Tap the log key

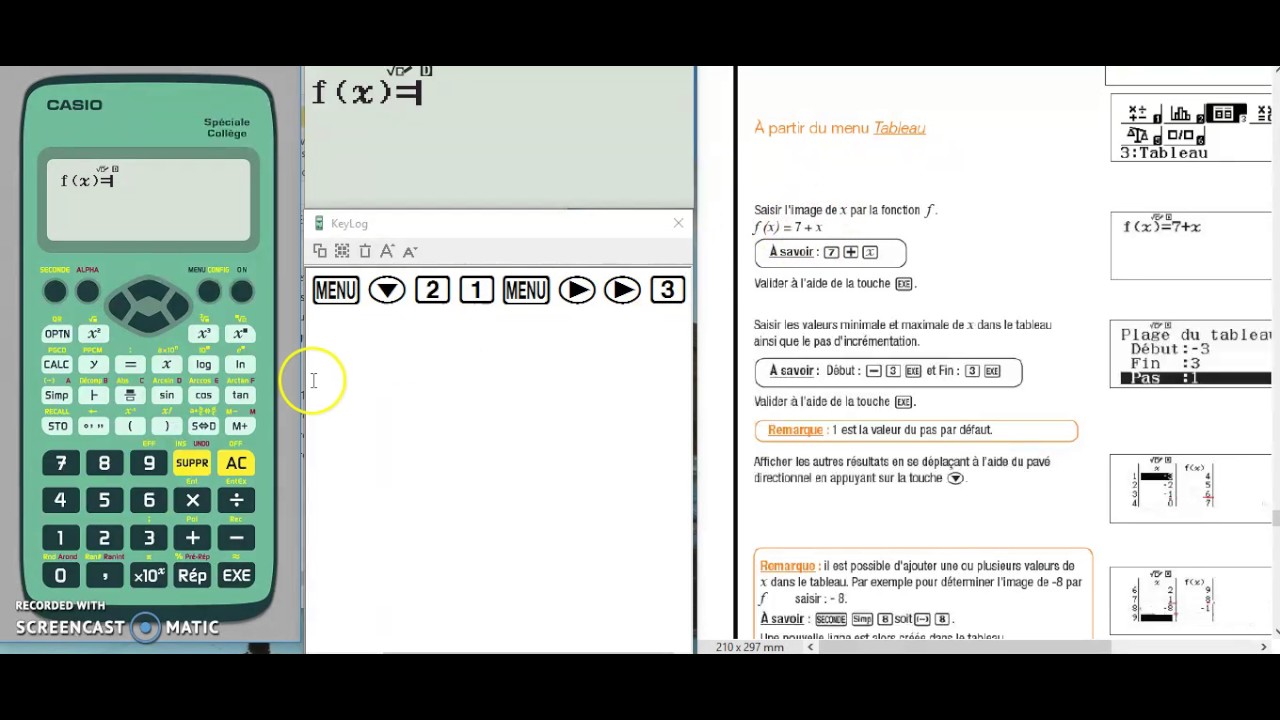tap(203, 365)
